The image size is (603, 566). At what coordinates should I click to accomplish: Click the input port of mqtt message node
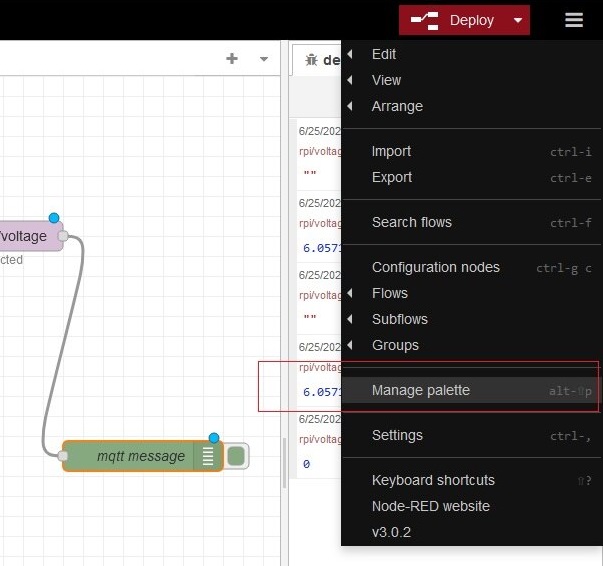coord(63,456)
